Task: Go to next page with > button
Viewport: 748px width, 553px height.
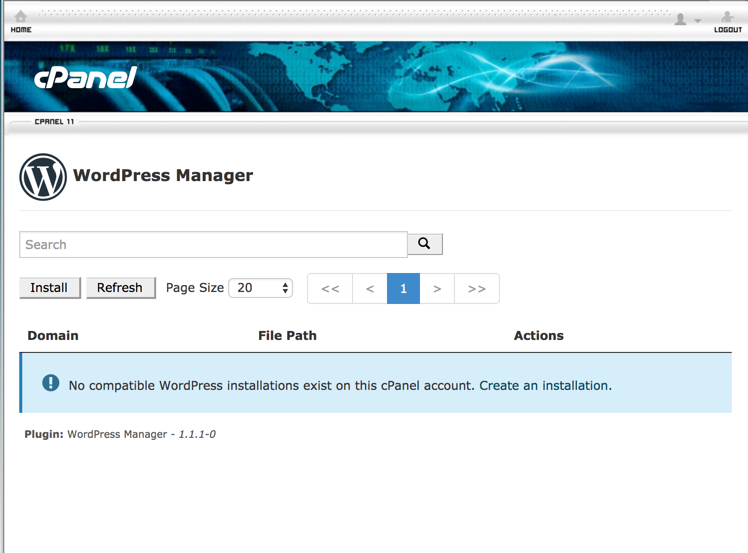Action: (437, 289)
